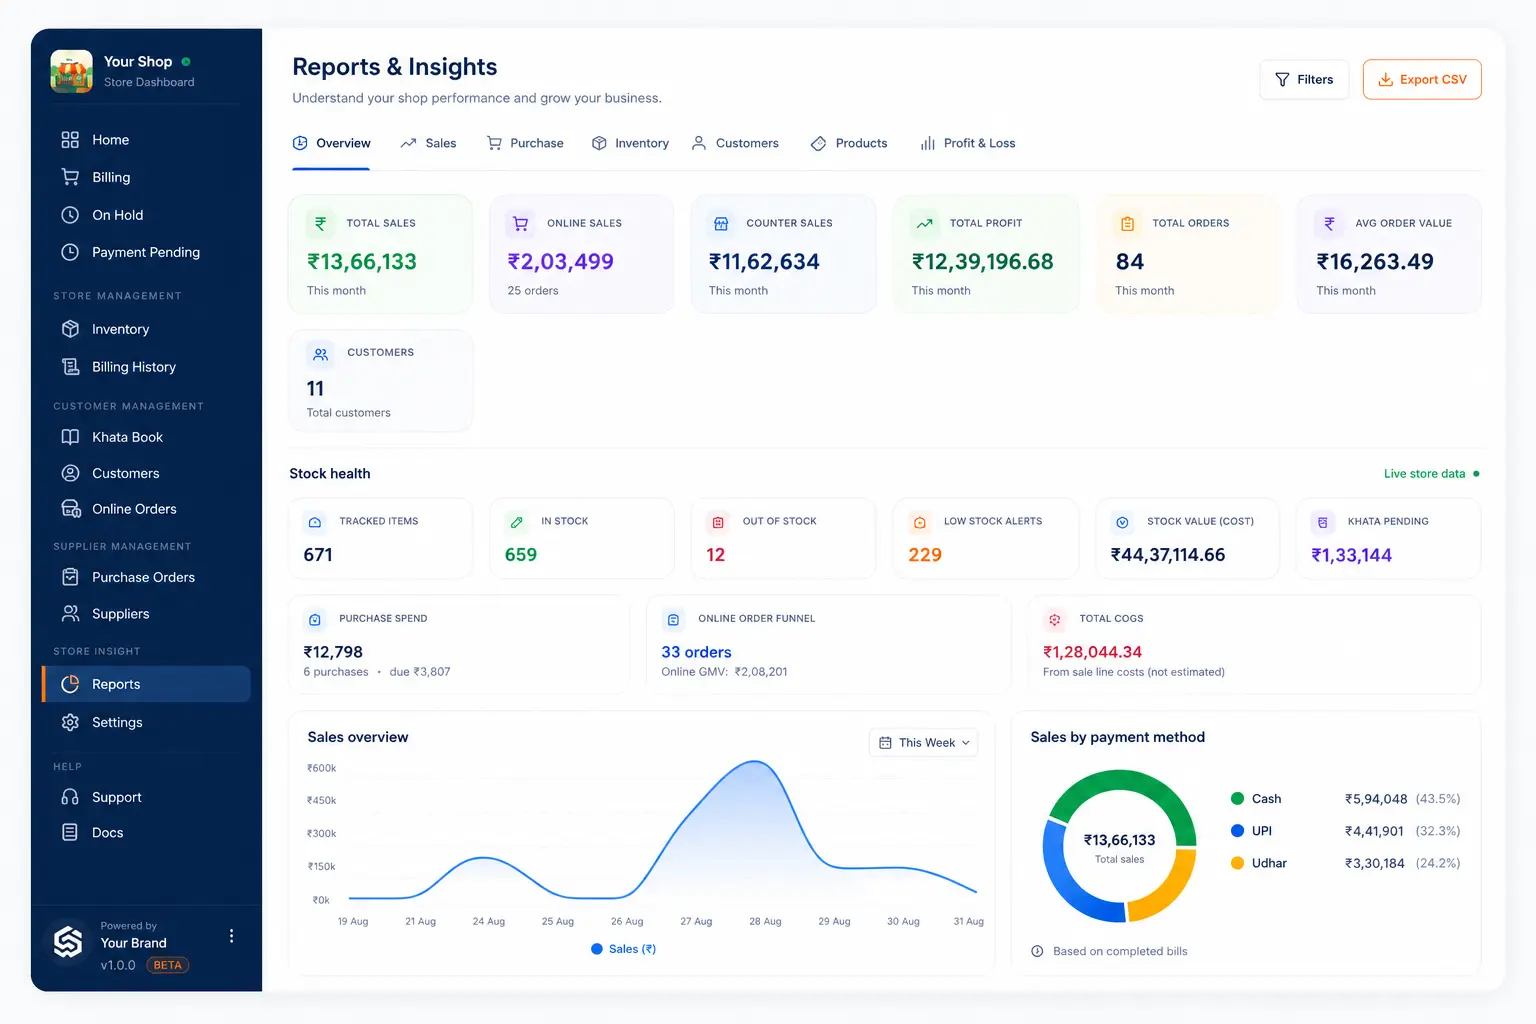
Task: Click the ₹12,798 Purchase Spend value
Action: (333, 652)
